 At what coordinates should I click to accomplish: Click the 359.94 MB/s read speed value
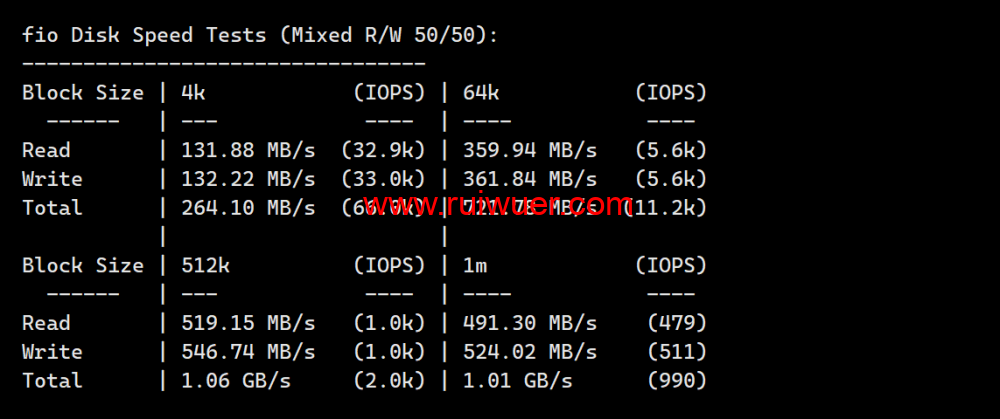pyautogui.click(x=530, y=151)
